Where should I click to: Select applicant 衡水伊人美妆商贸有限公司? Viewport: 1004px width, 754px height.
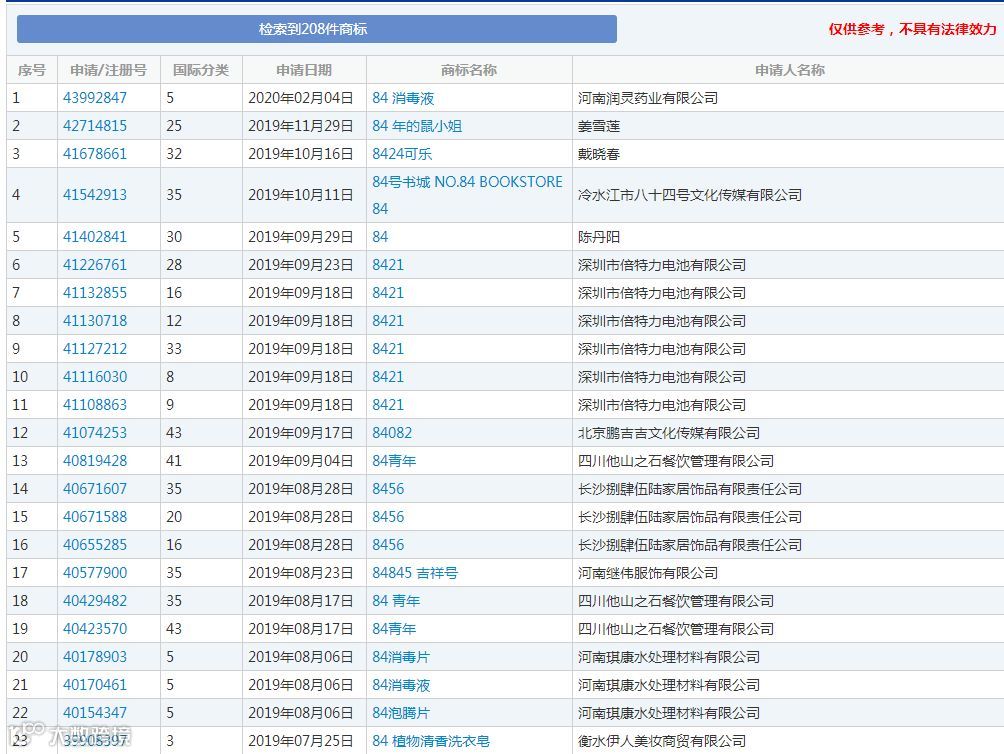[x=662, y=741]
